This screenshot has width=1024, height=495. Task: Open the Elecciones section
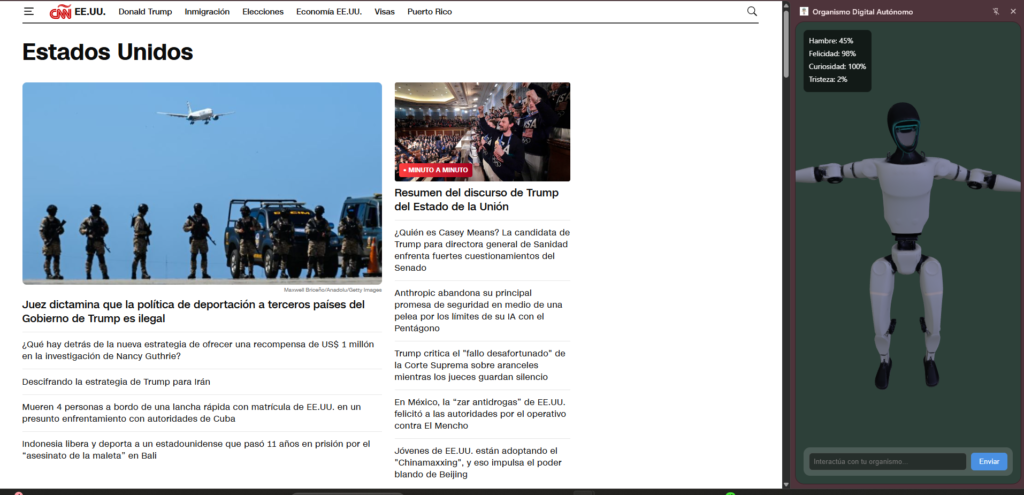263,12
